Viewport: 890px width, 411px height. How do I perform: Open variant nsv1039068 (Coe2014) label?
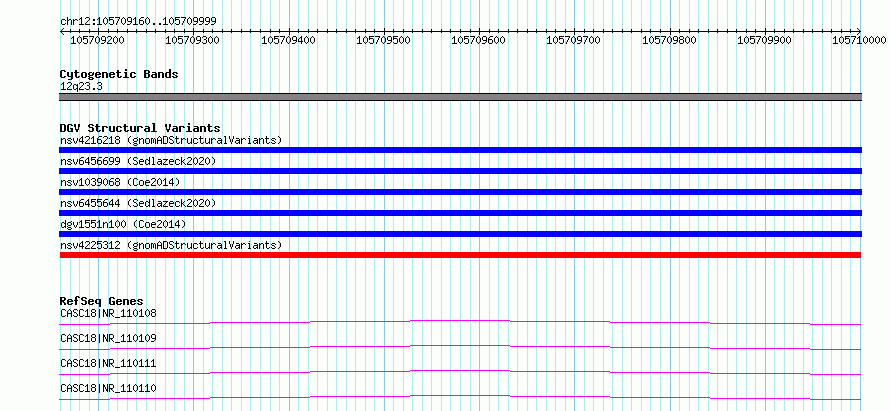pyautogui.click(x=120, y=182)
